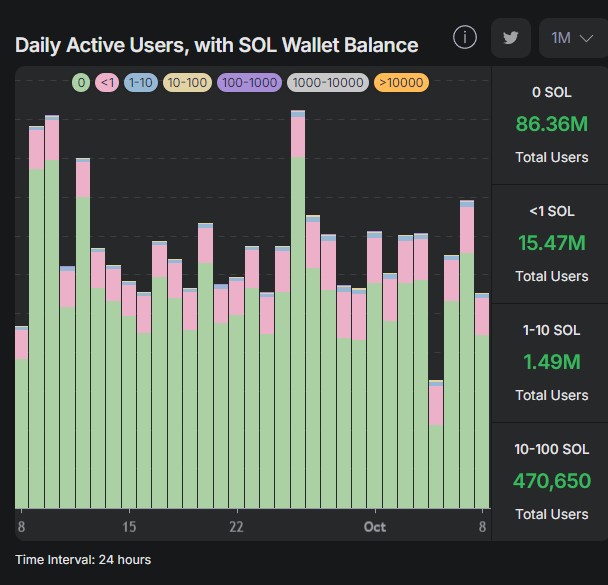
Task: Click the info circle icon
Action: click(465, 38)
